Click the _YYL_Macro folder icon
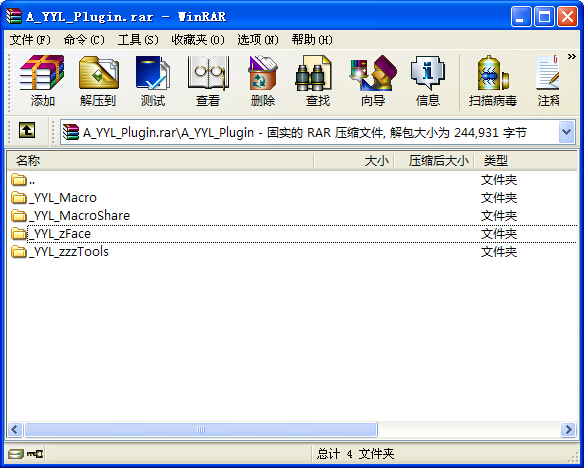The width and height of the screenshot is (584, 468). click(19, 198)
